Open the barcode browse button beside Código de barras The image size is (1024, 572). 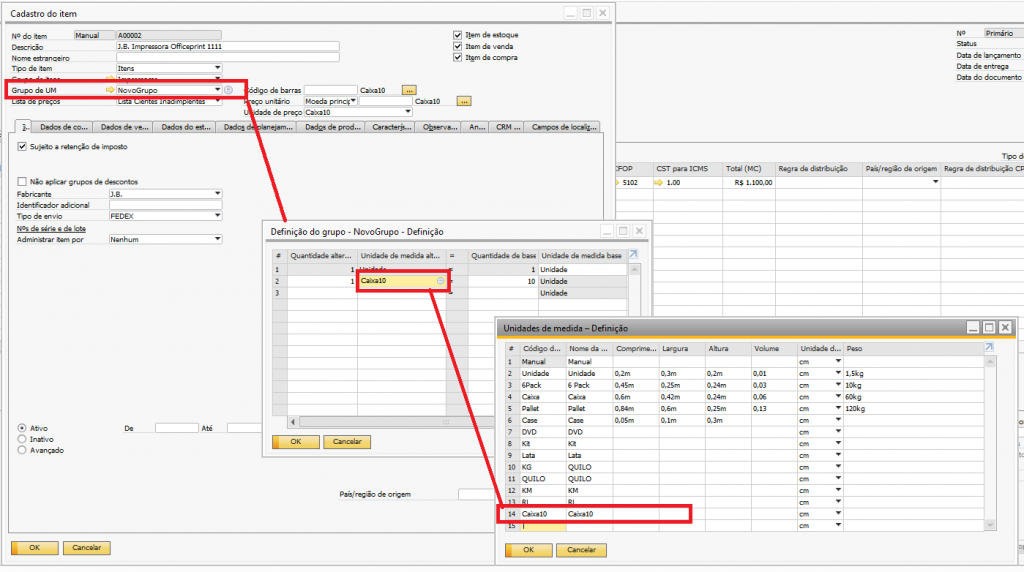[x=408, y=90]
